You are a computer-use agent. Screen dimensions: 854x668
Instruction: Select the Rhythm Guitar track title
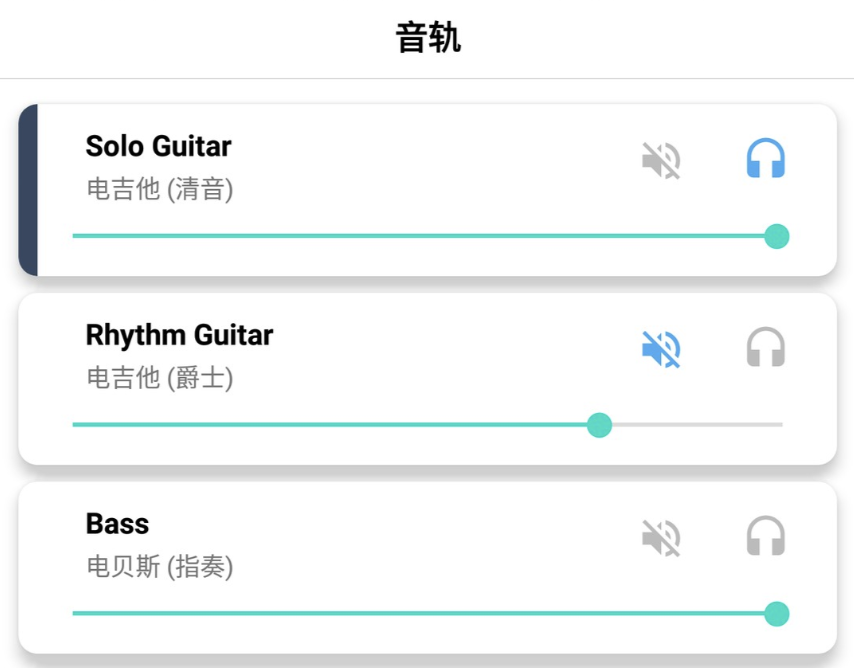click(179, 335)
